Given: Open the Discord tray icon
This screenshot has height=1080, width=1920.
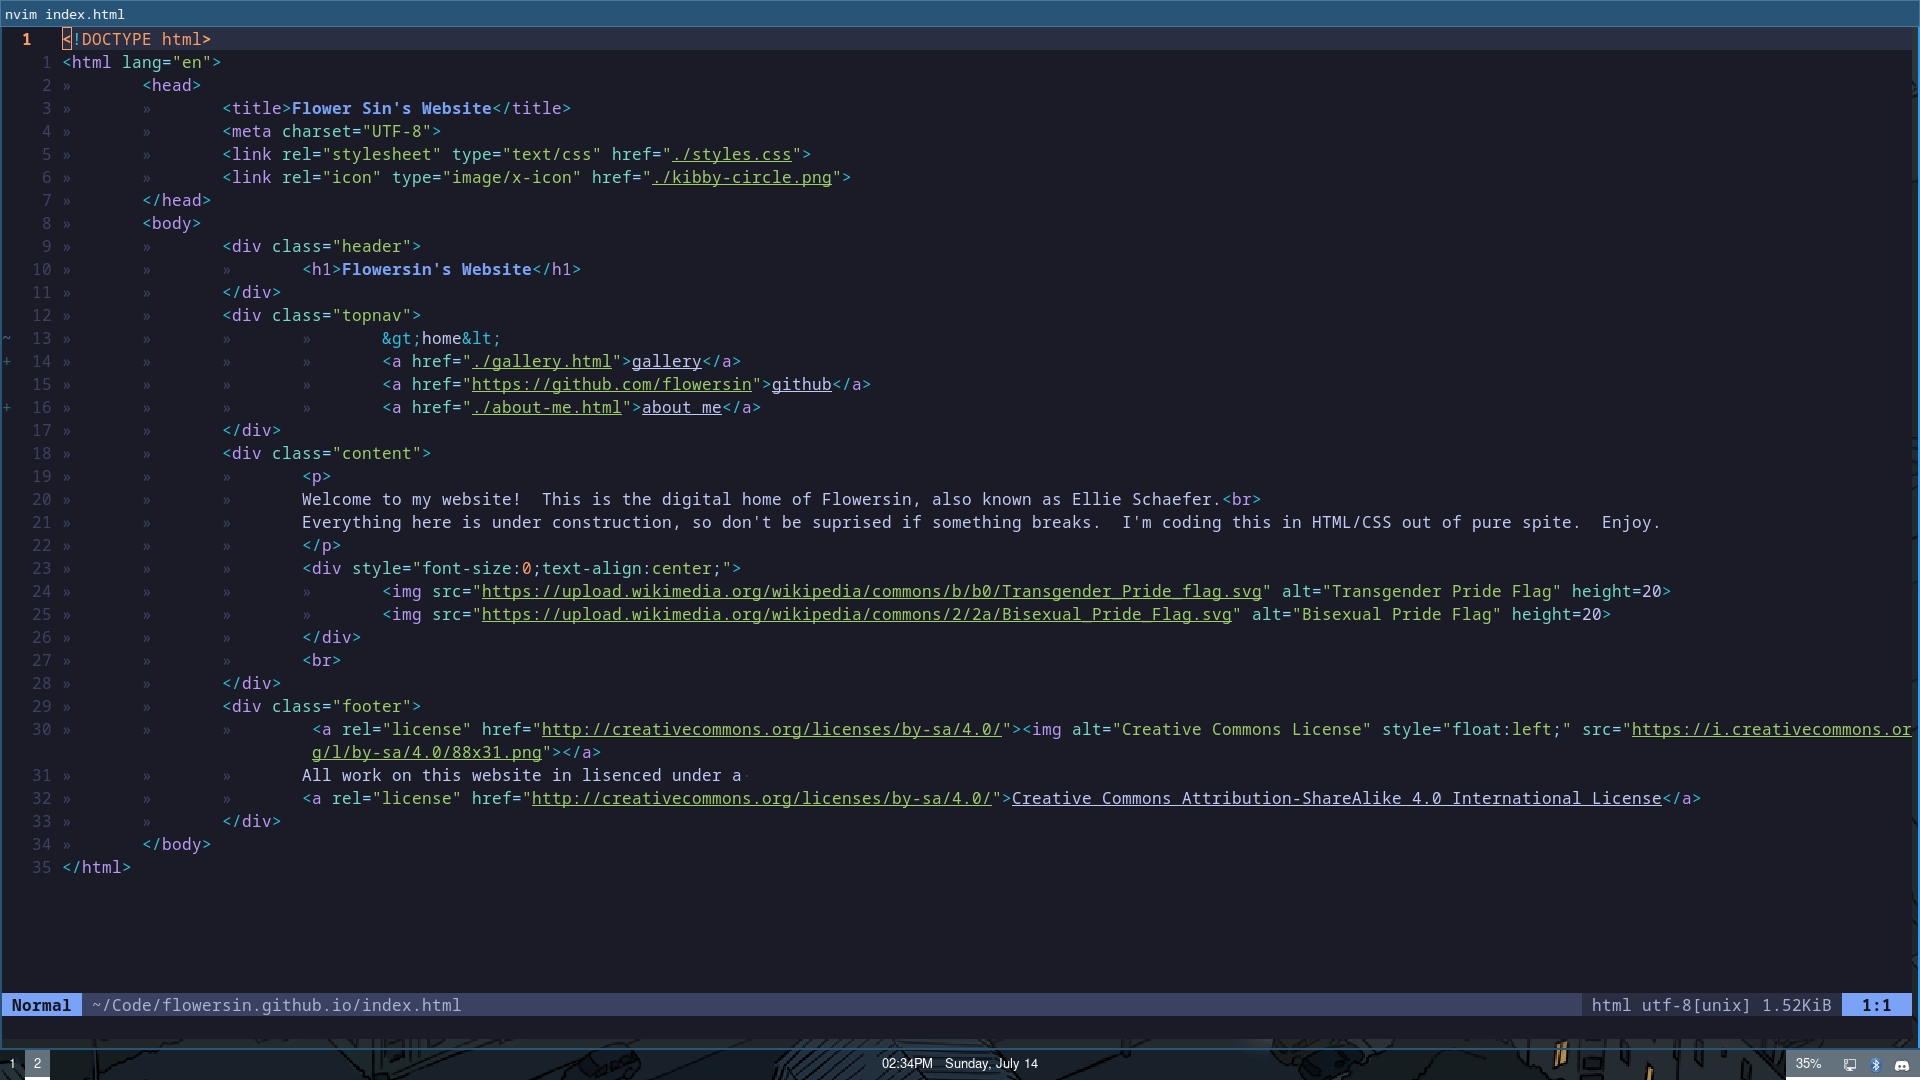Looking at the screenshot, I should [1902, 1065].
